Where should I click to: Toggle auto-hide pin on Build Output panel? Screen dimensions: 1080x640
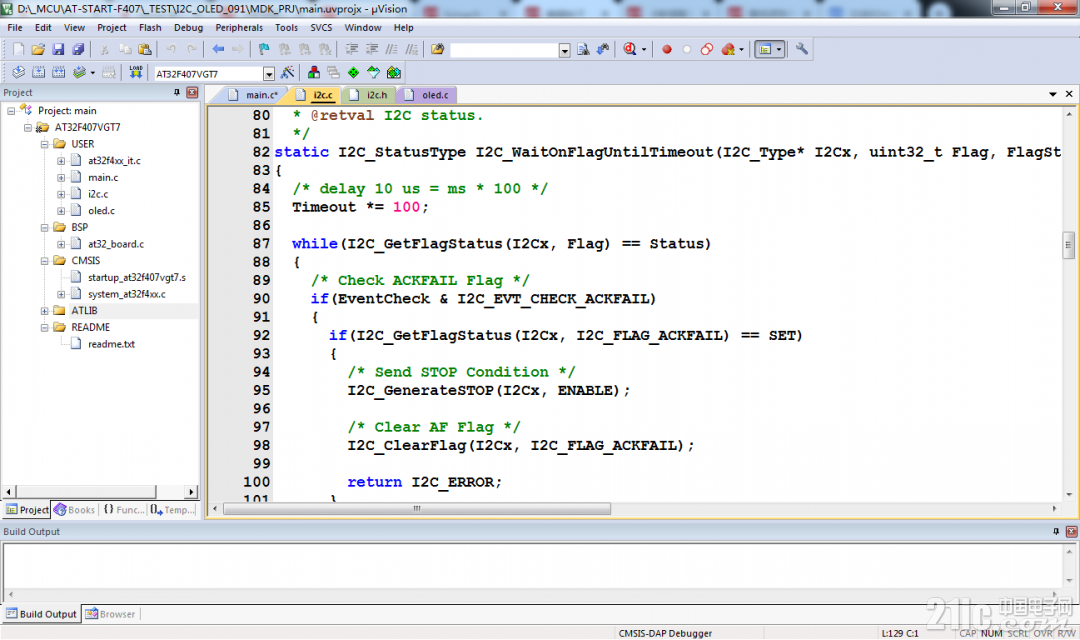(x=1055, y=531)
